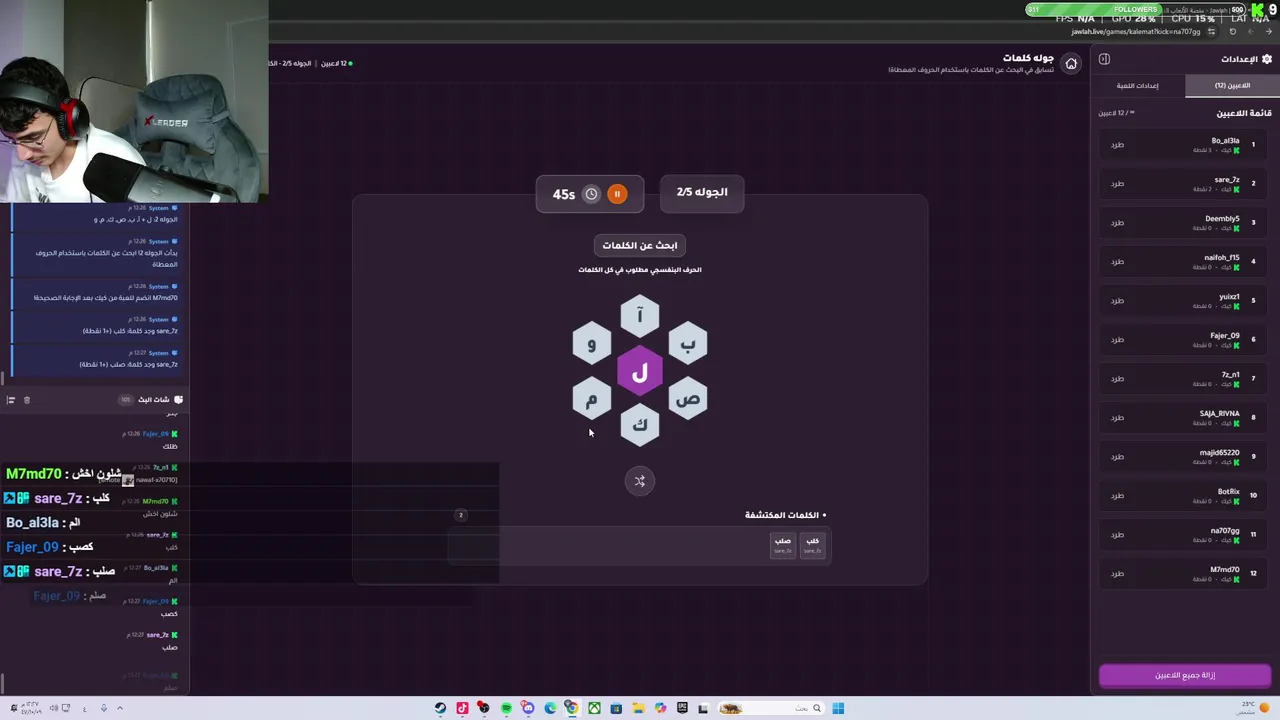Kick player naifoh_f15
The width and height of the screenshot is (1280, 720).
1117,262
